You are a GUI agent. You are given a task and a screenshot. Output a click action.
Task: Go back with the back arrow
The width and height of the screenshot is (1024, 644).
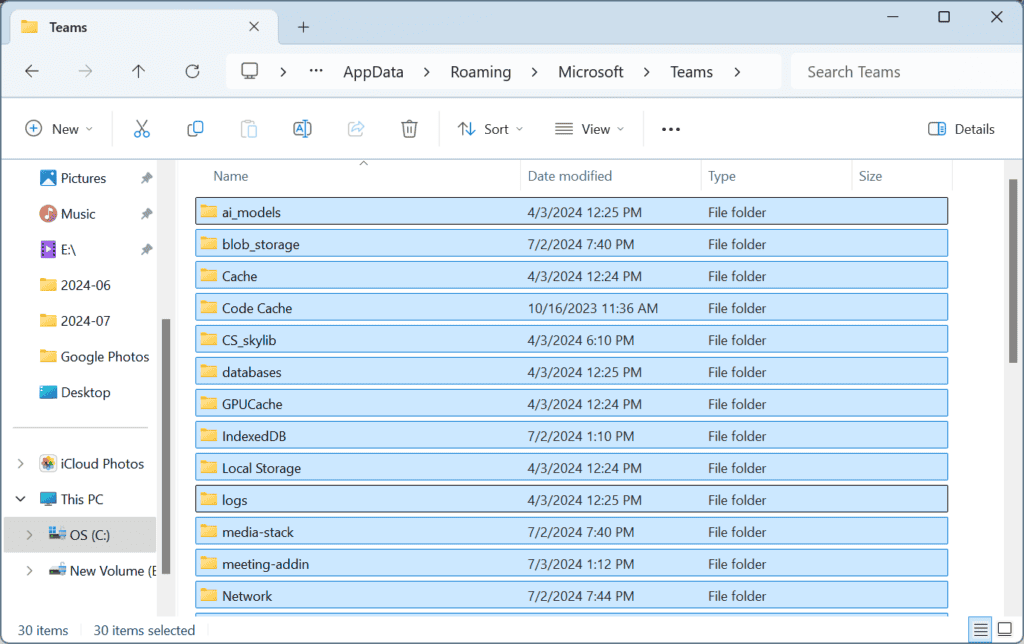(x=31, y=71)
